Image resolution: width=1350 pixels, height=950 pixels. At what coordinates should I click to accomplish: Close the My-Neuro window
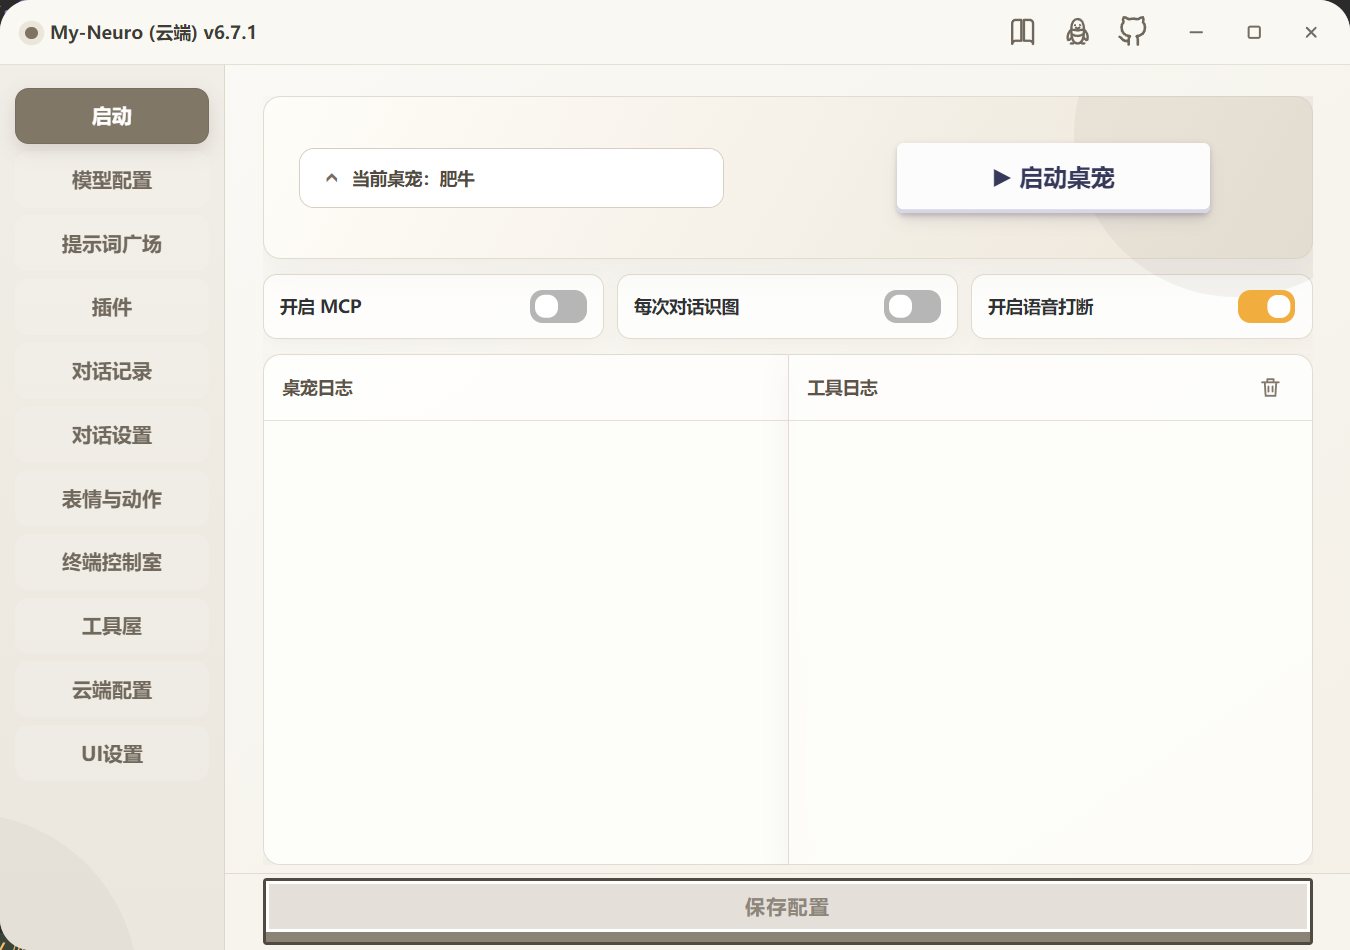pyautogui.click(x=1311, y=32)
